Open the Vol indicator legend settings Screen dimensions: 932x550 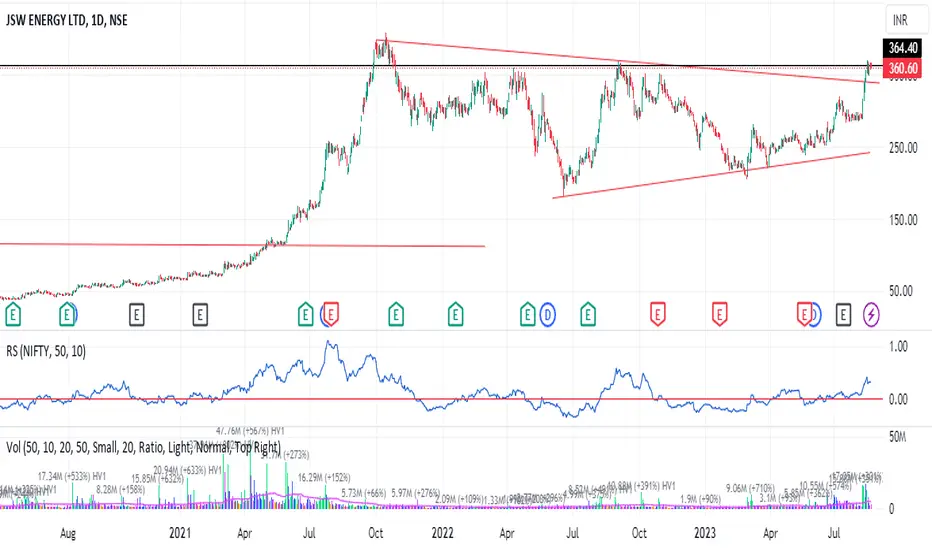(143, 447)
